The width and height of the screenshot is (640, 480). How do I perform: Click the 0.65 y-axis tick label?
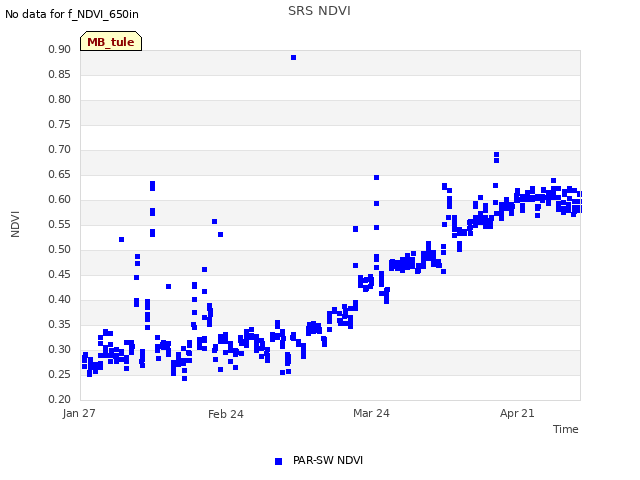coord(60,174)
